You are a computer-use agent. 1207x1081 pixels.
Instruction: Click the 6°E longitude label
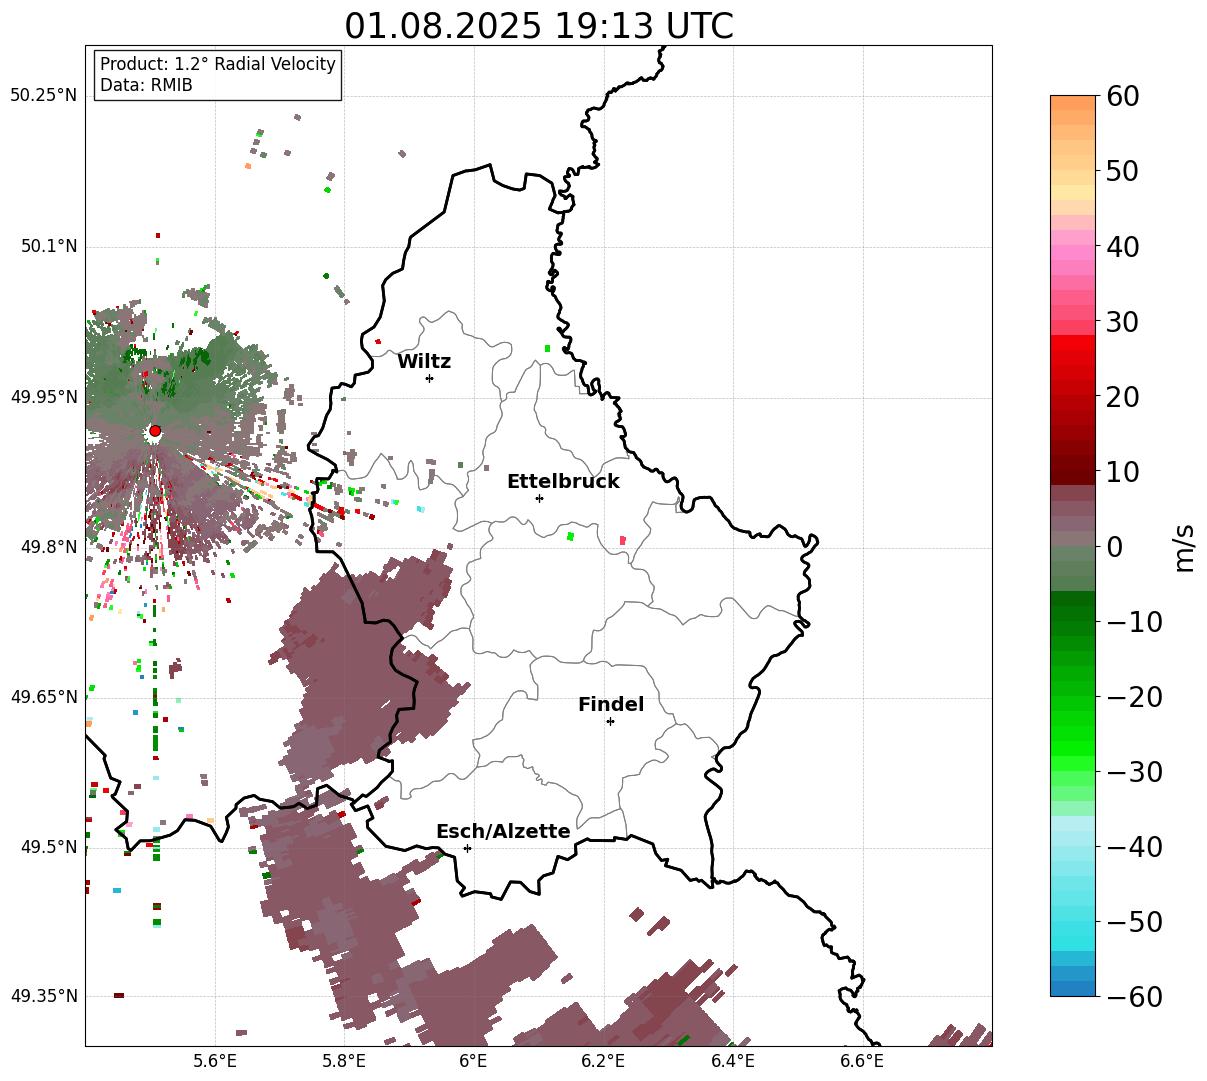click(x=474, y=1061)
